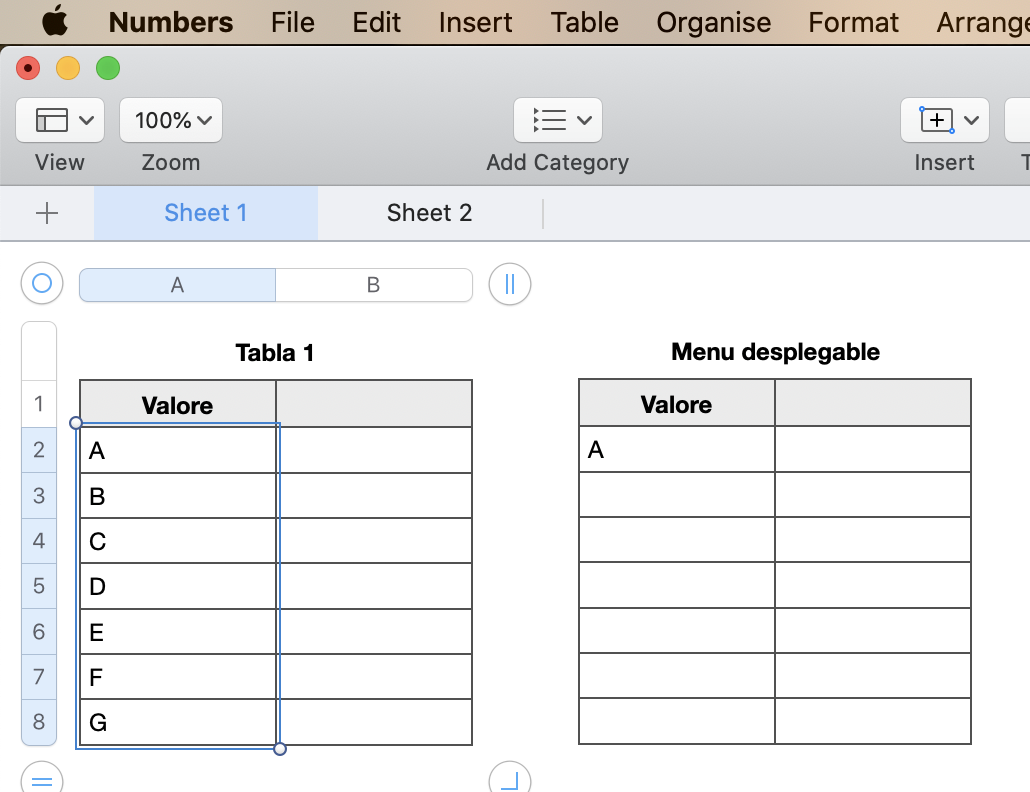Click the View sidebar icon button
1030x792 pixels.
pyautogui.click(x=51, y=120)
